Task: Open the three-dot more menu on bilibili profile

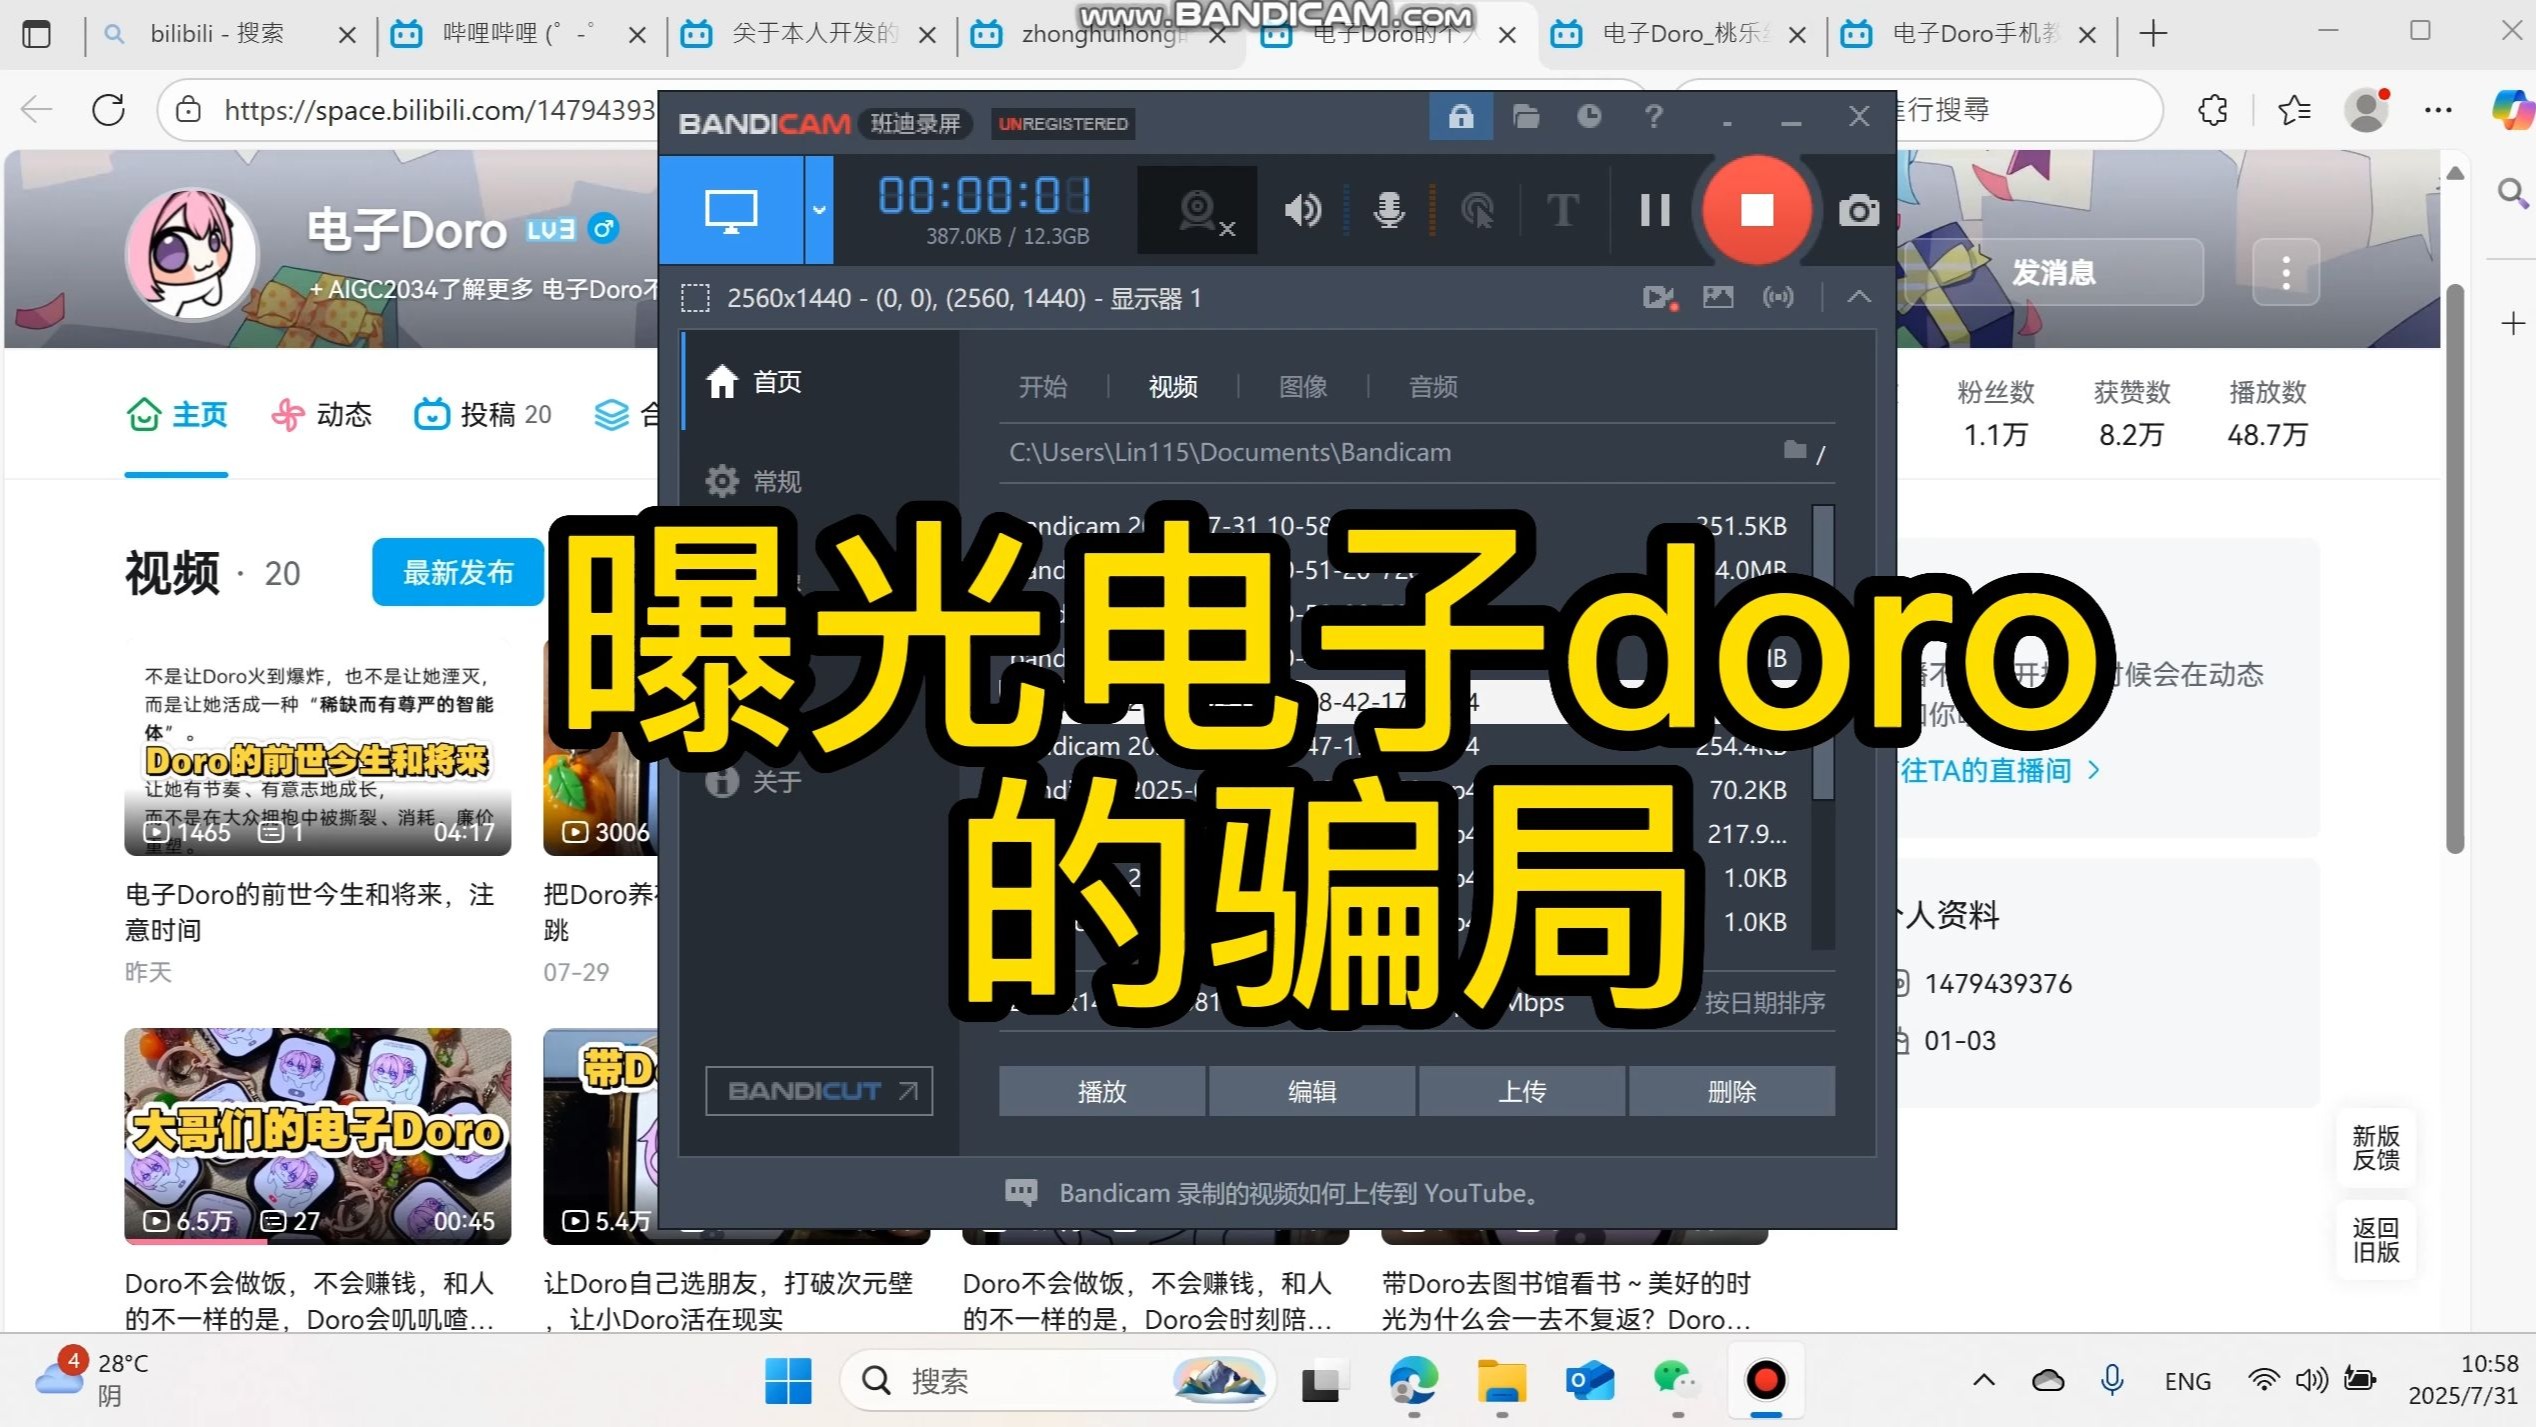Action: (x=2286, y=272)
